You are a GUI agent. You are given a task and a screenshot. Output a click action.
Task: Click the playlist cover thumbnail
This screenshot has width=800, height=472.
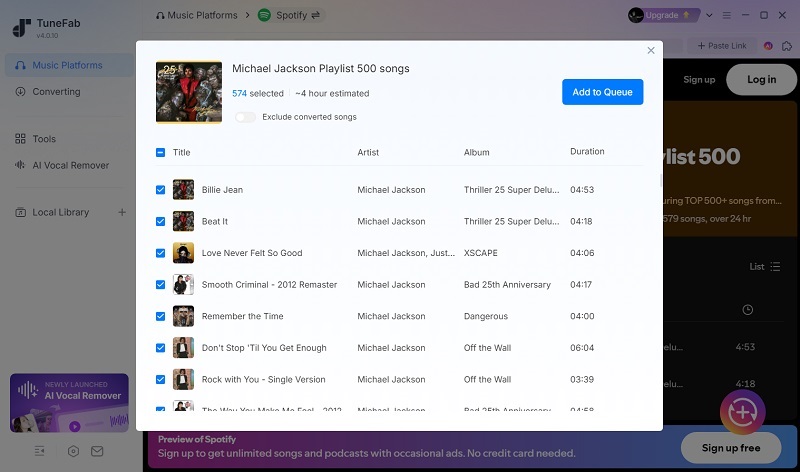189,92
